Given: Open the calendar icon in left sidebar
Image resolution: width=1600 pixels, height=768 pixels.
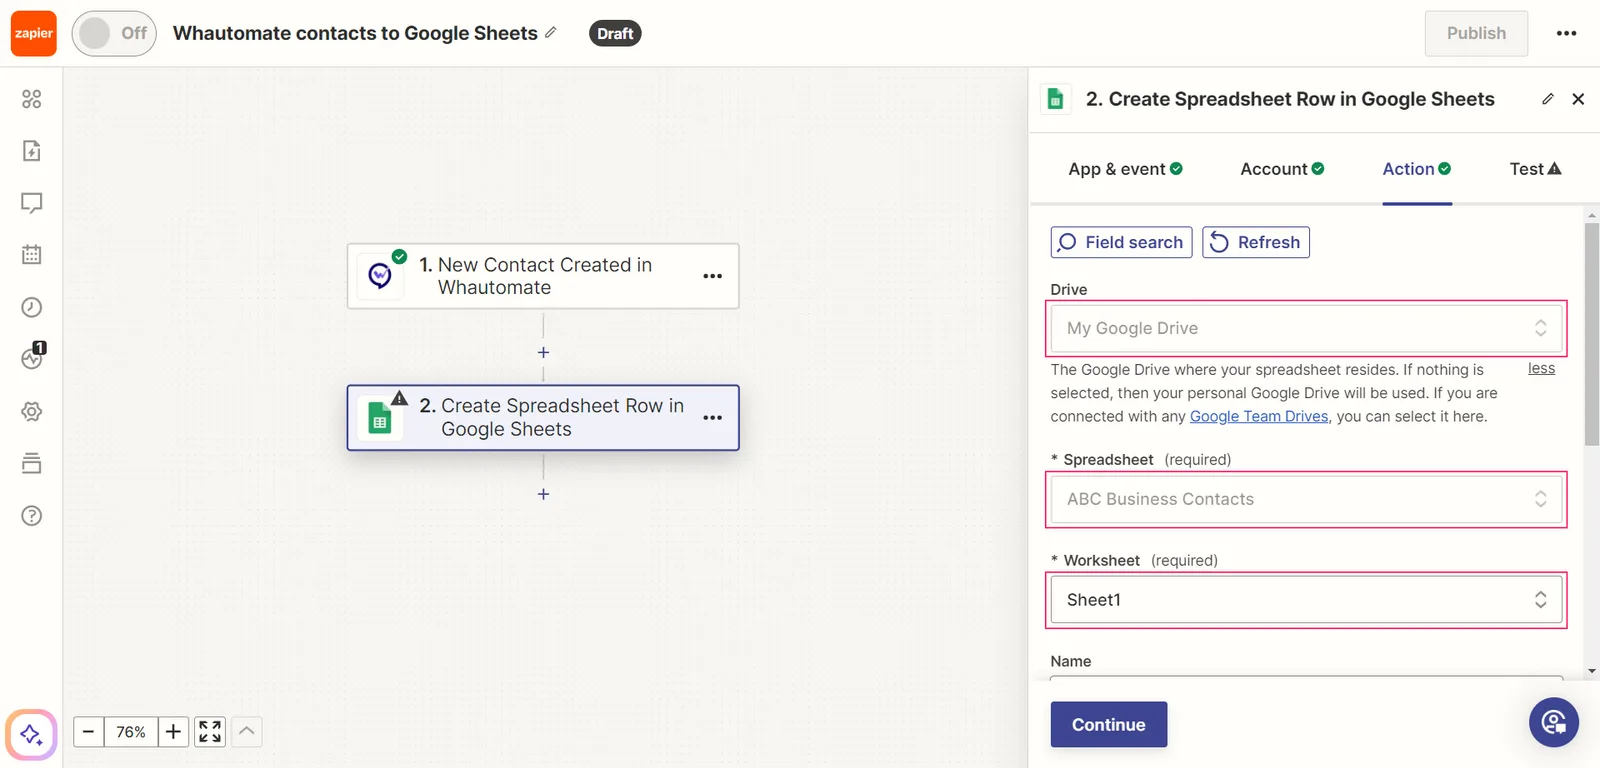Looking at the screenshot, I should pyautogui.click(x=32, y=255).
